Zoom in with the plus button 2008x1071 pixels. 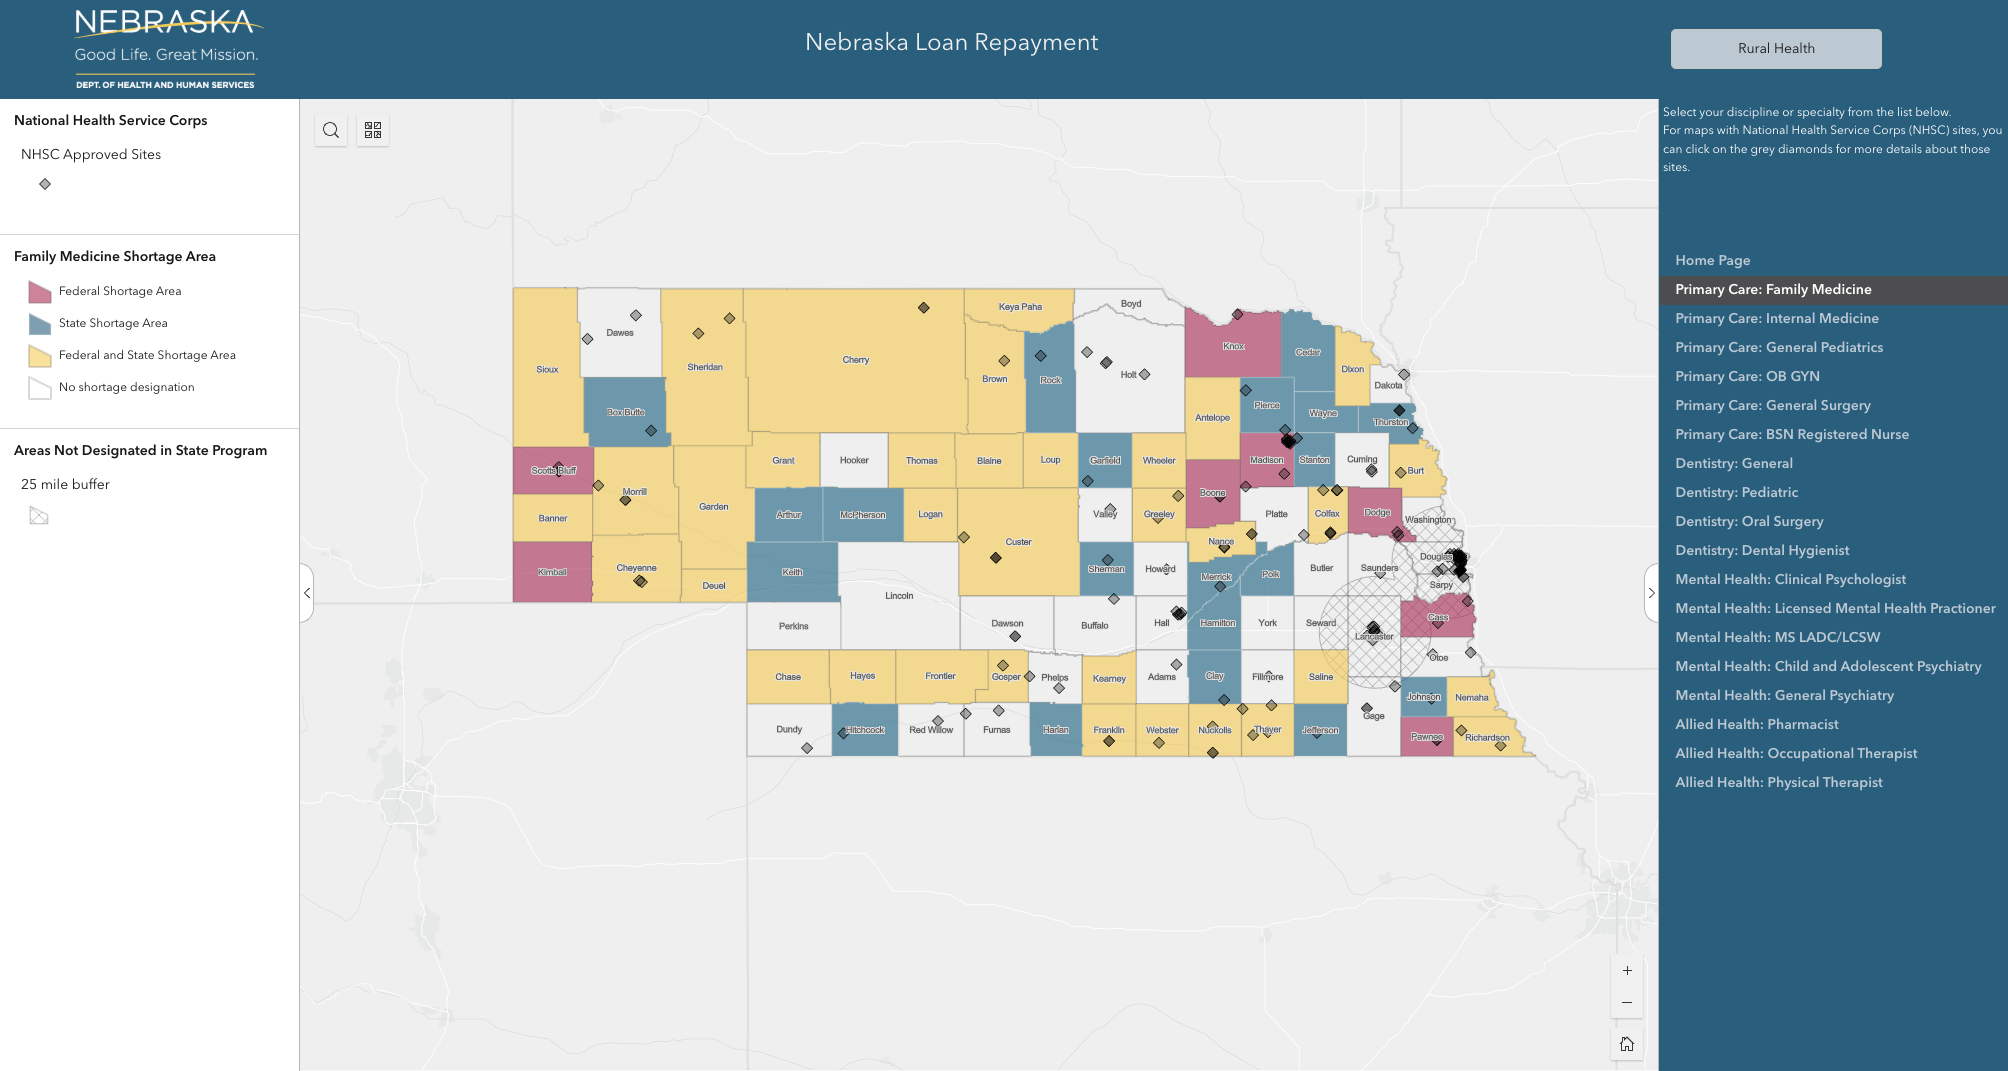pos(1627,970)
